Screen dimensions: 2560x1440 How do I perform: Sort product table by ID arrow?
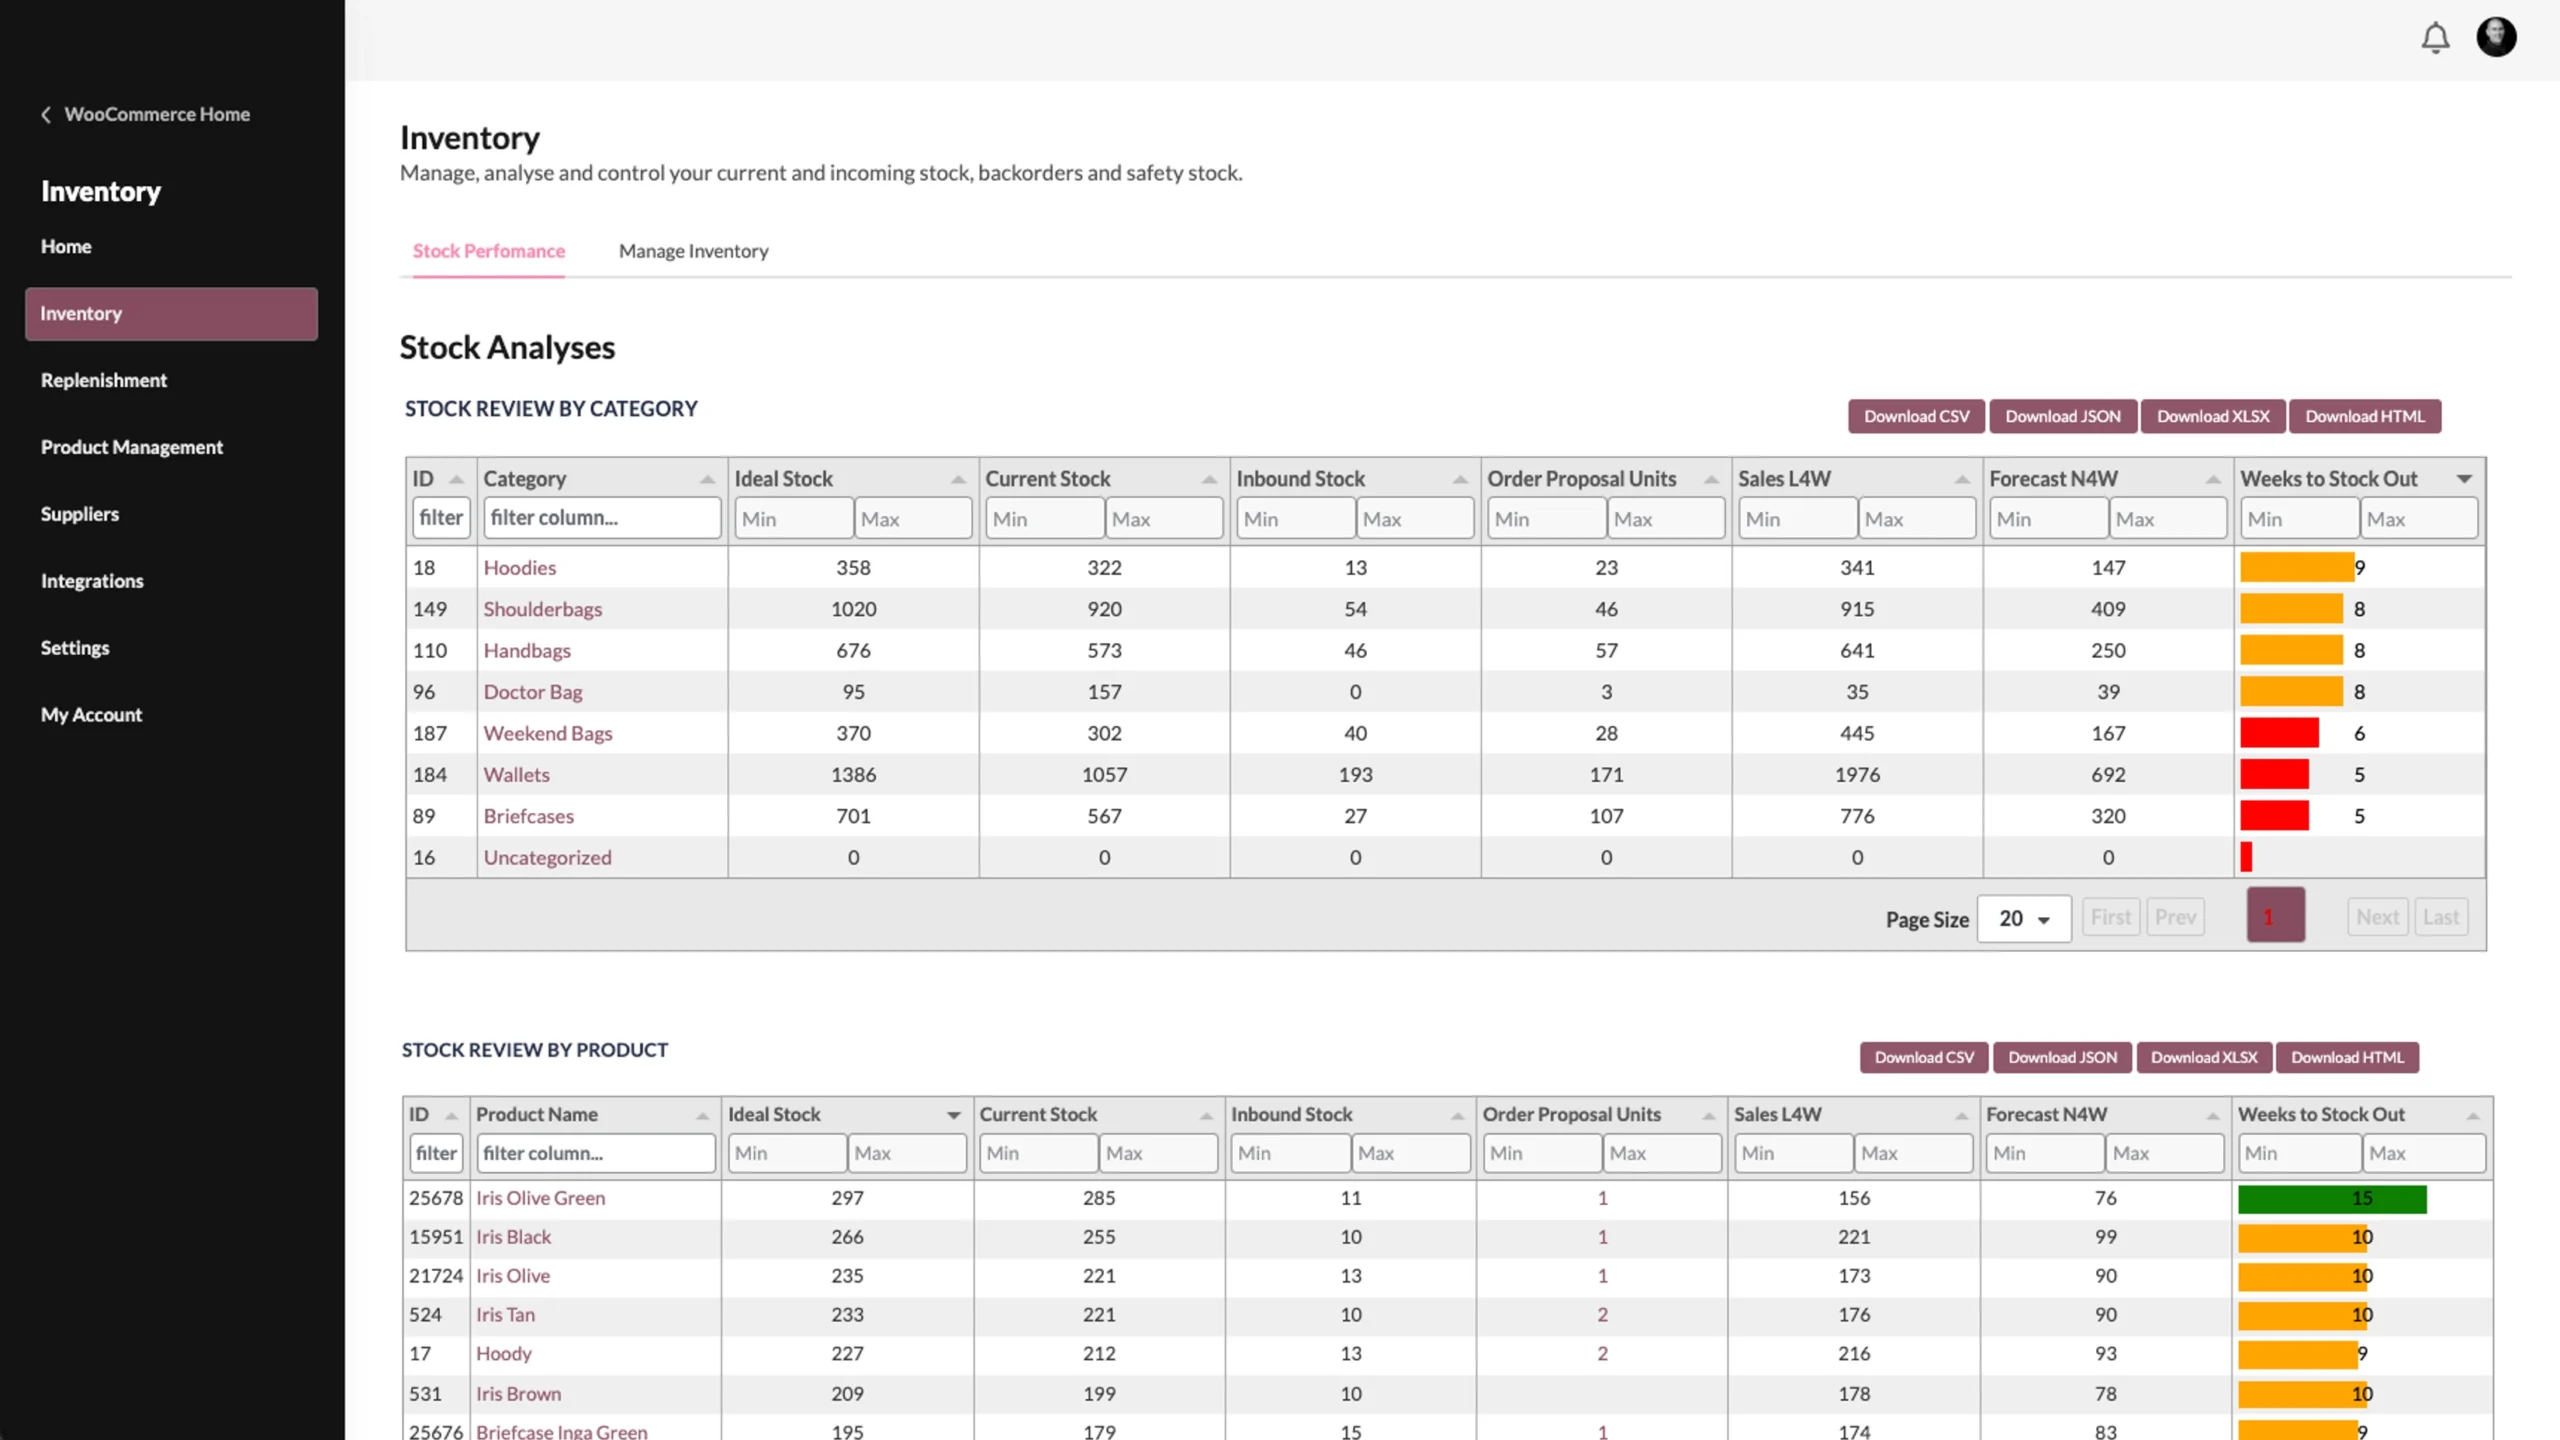[x=451, y=1115]
